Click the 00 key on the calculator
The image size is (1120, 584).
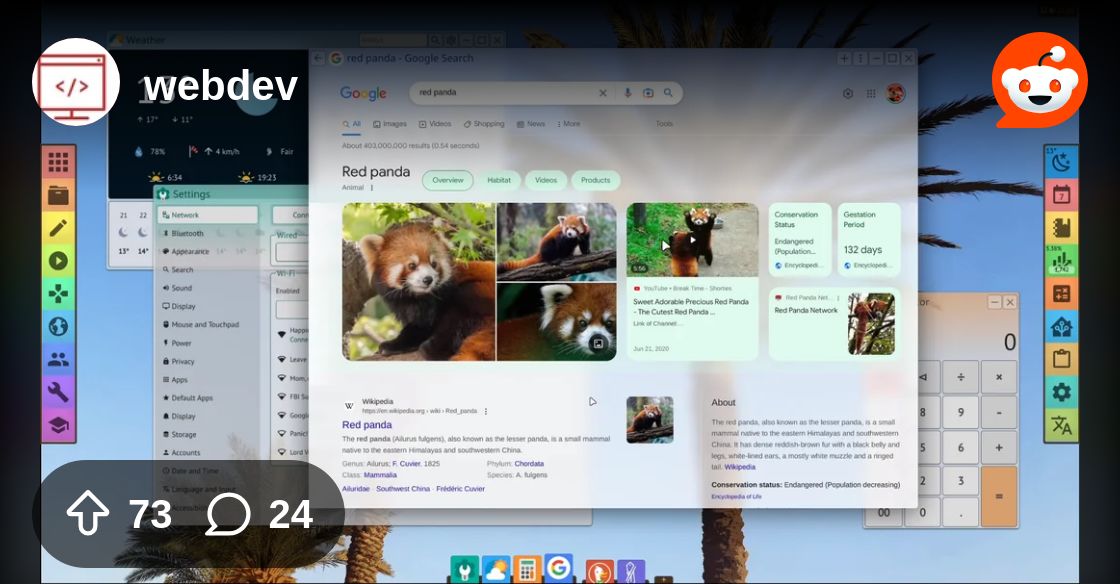tap(884, 513)
